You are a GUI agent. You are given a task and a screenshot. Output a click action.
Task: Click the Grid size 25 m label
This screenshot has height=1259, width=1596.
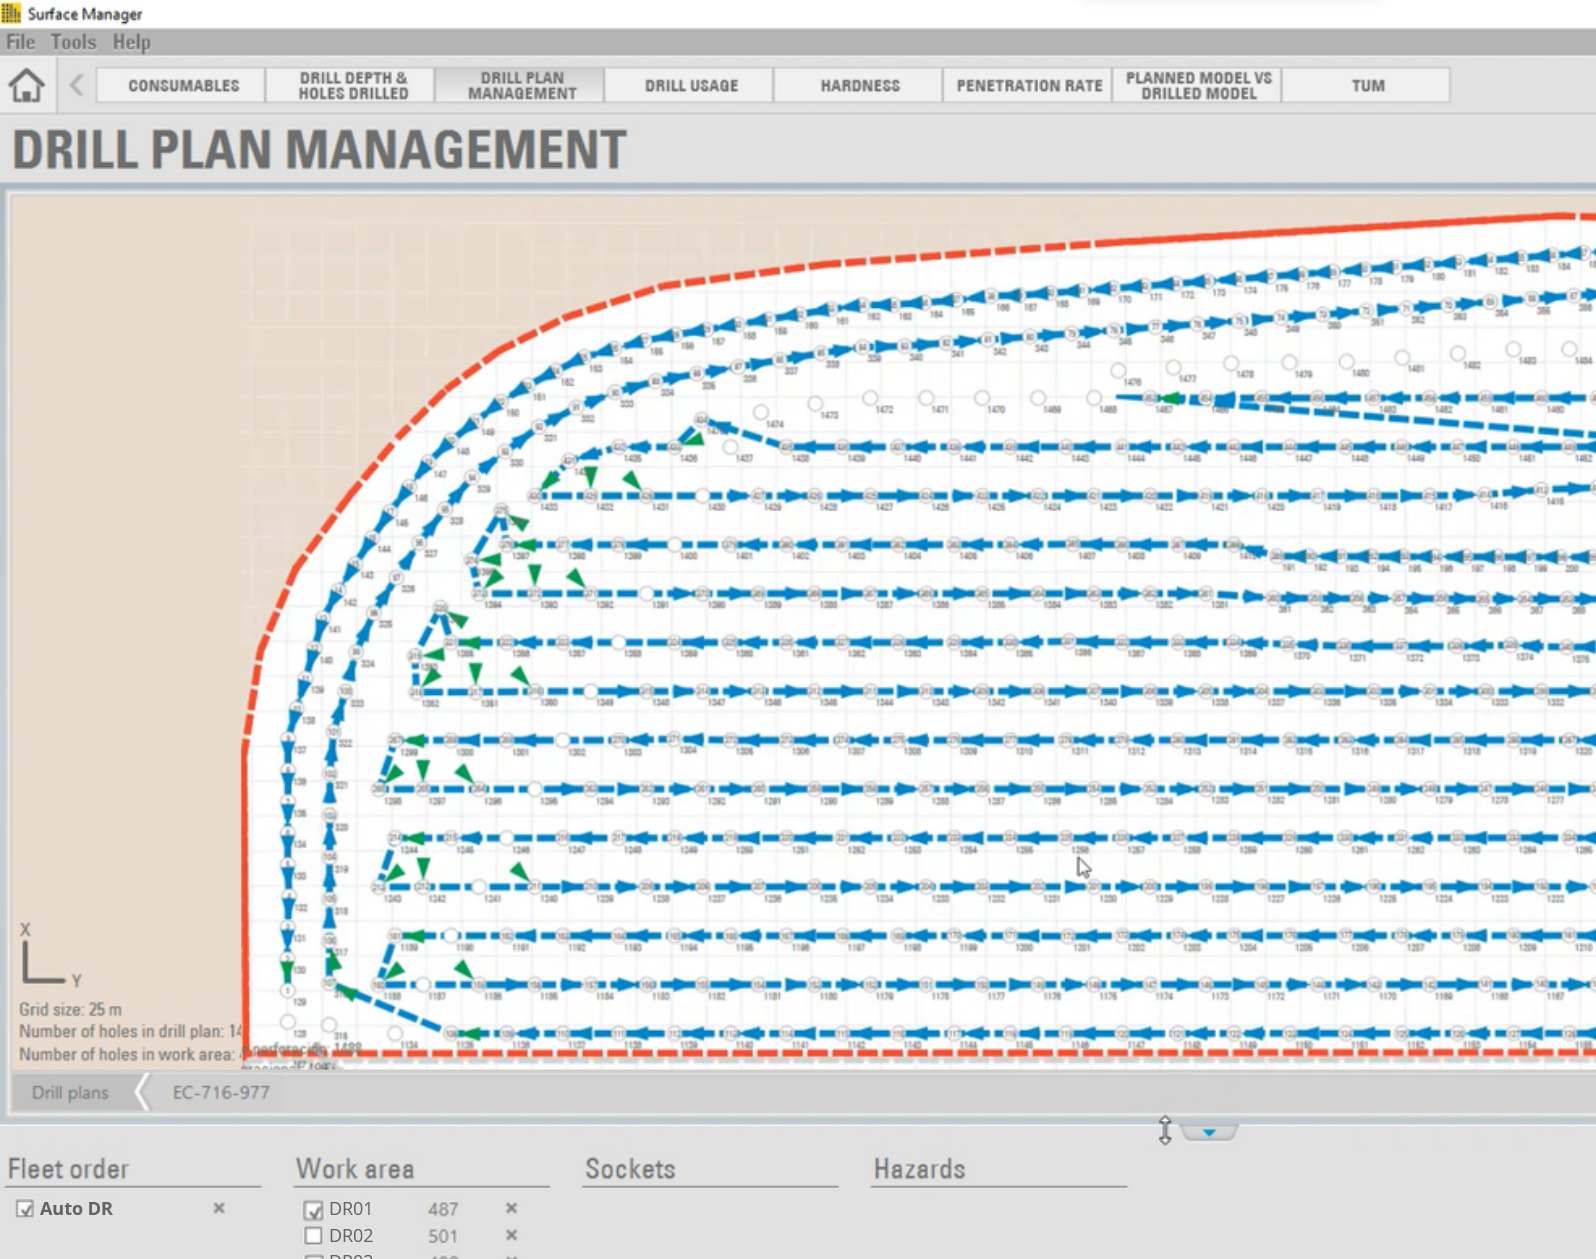click(70, 1009)
